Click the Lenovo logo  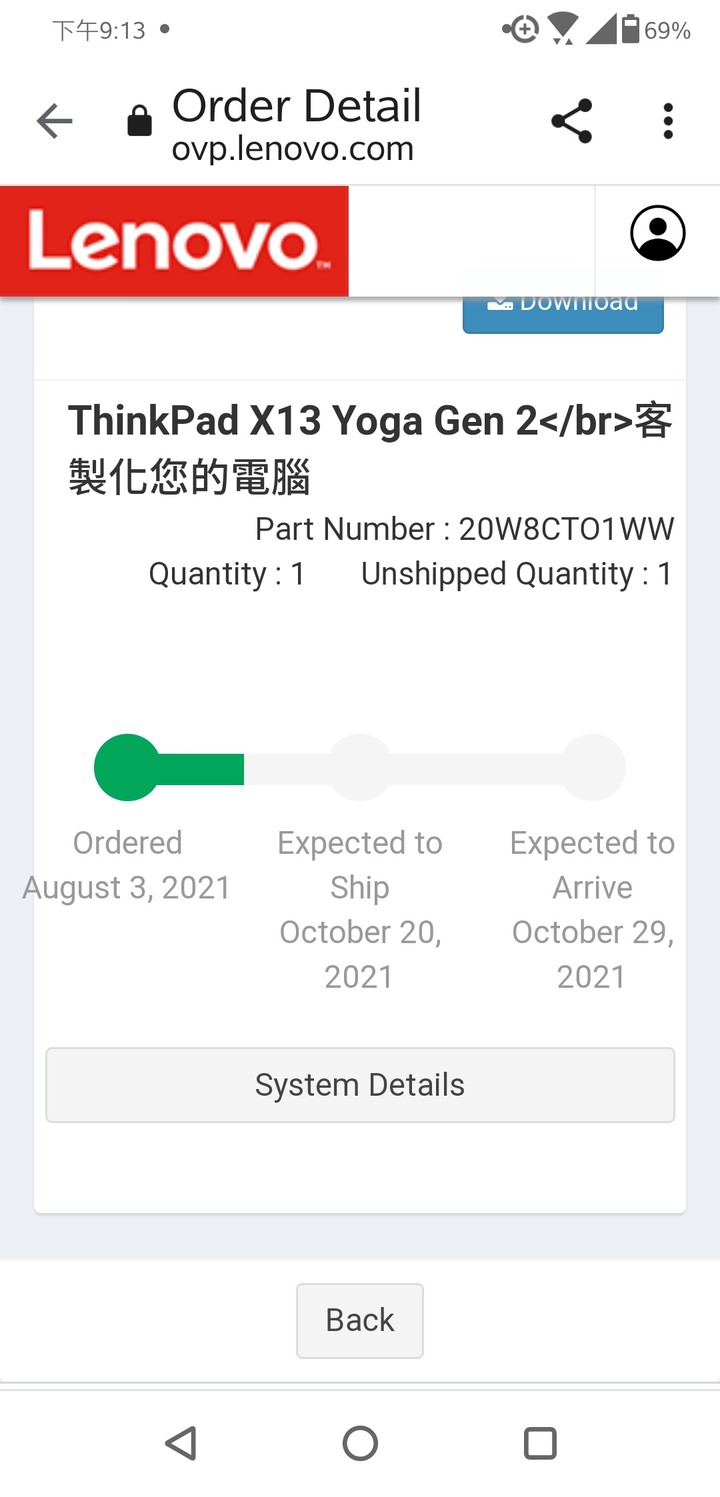(174, 241)
